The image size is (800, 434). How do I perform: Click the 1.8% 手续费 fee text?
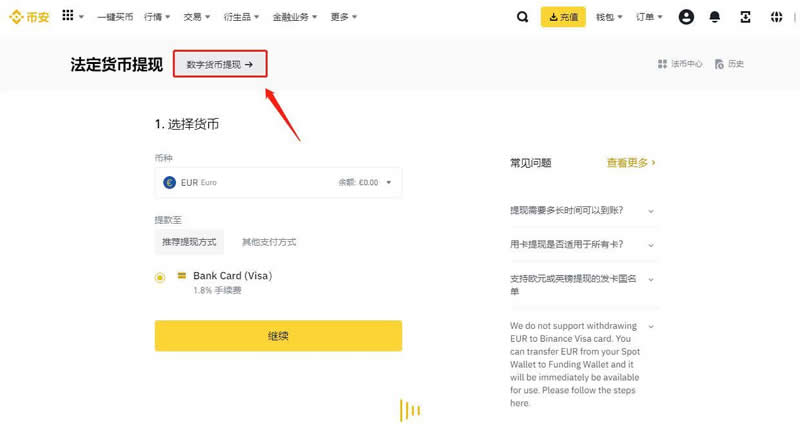tap(217, 290)
